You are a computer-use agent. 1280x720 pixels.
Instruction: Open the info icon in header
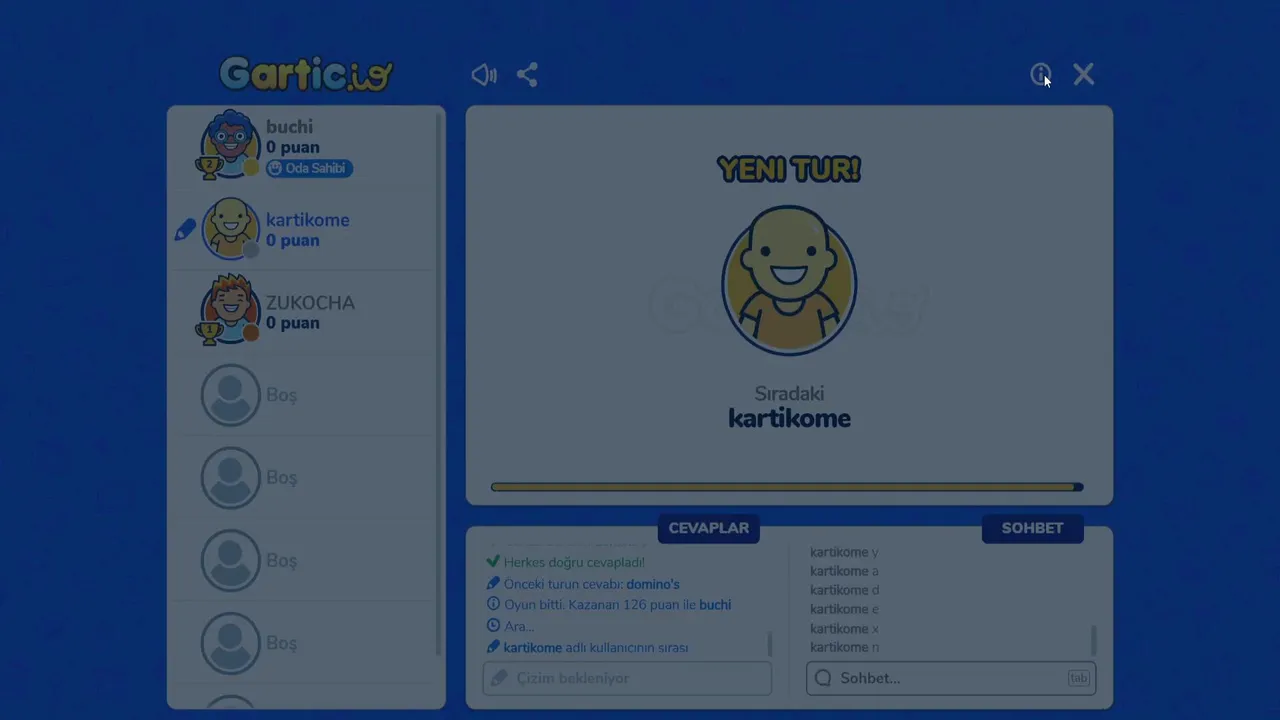tap(1041, 75)
